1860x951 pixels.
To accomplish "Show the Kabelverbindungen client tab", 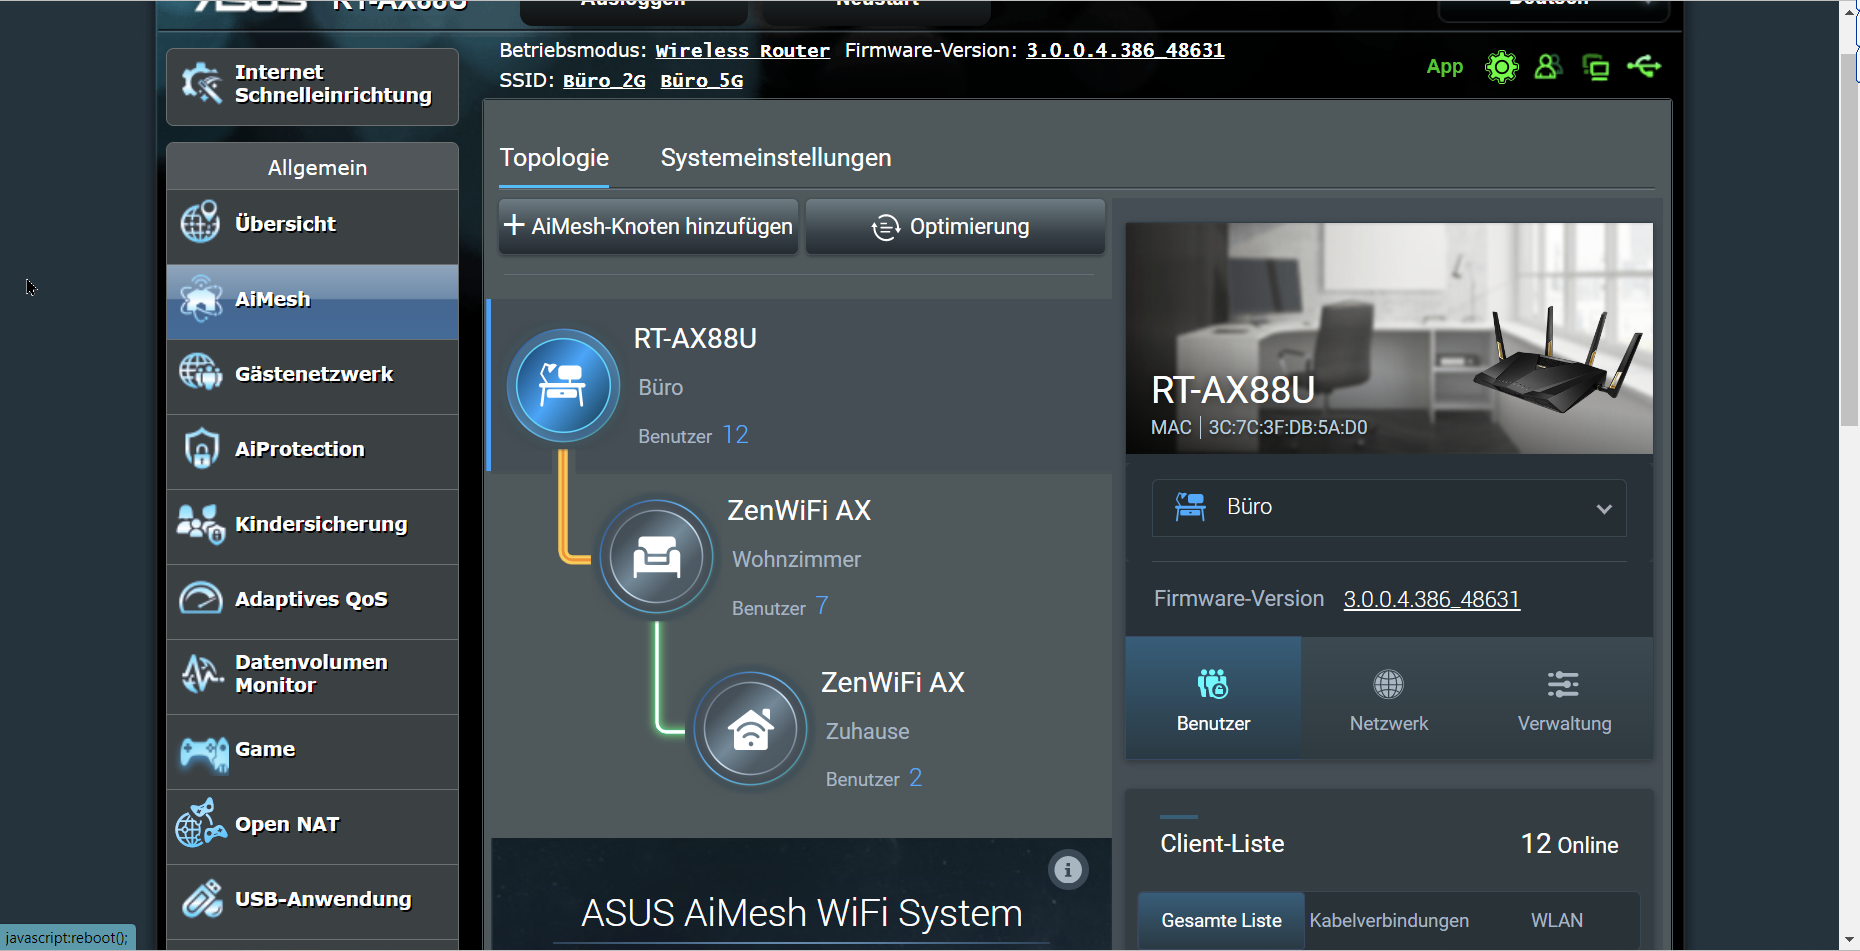I will [x=1389, y=920].
